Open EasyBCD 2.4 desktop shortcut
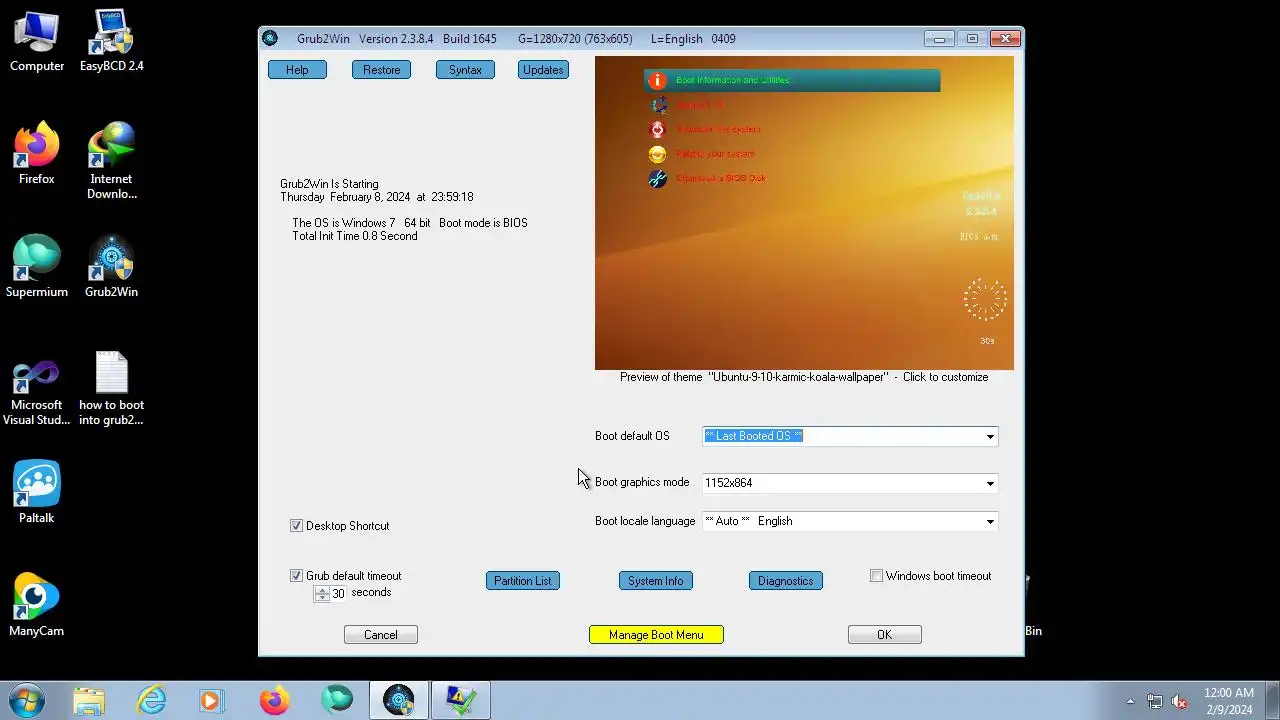1280x720 pixels. pyautogui.click(x=111, y=42)
